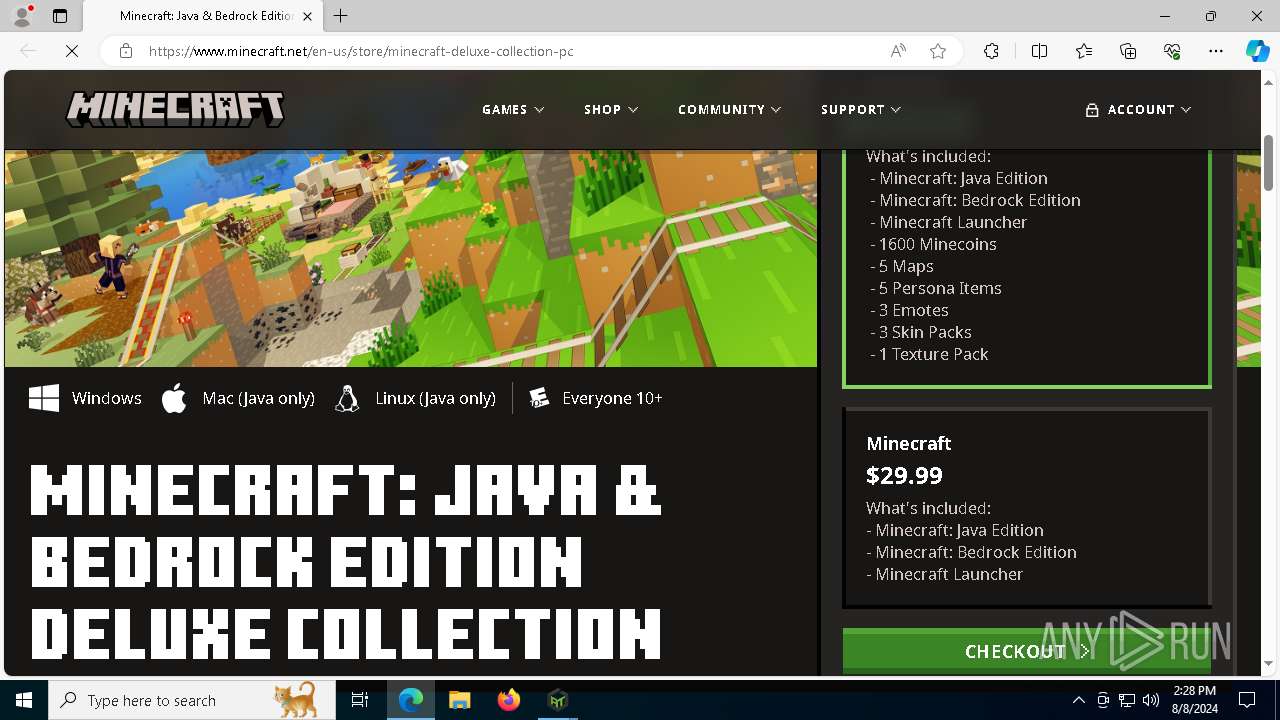
Task: Expand the SUPPORT menu
Action: [861, 110]
